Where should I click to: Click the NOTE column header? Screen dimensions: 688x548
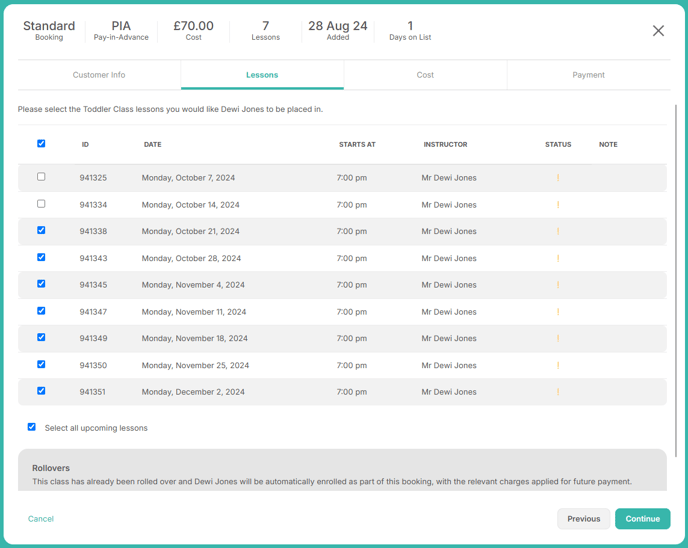[608, 144]
